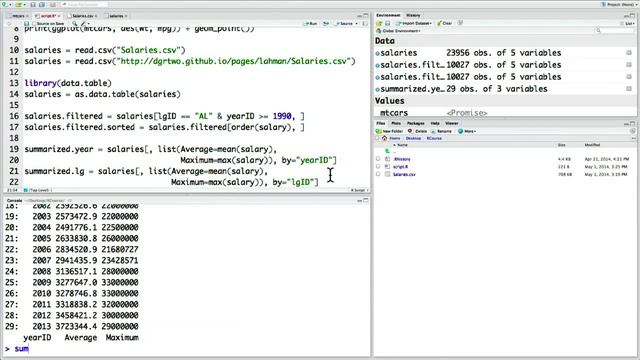View second salaries.filt... table via its grid icon
The width and height of the screenshot is (640, 360).
tap(629, 76)
